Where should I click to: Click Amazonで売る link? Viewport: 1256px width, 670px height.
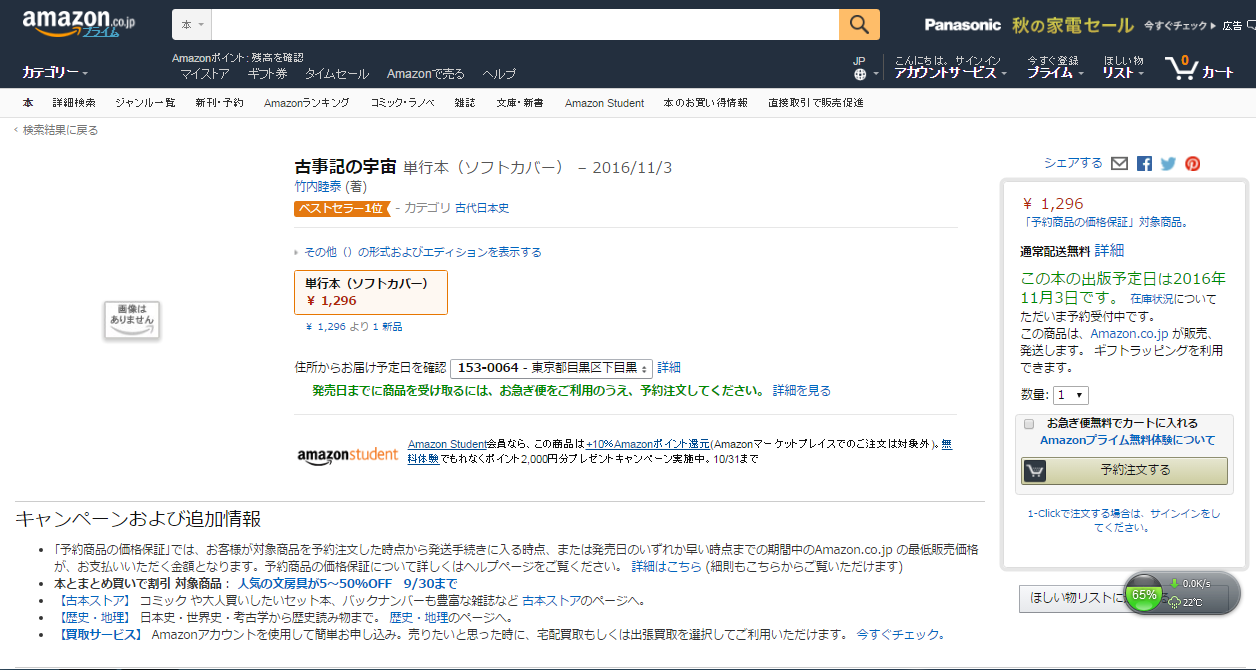point(426,74)
